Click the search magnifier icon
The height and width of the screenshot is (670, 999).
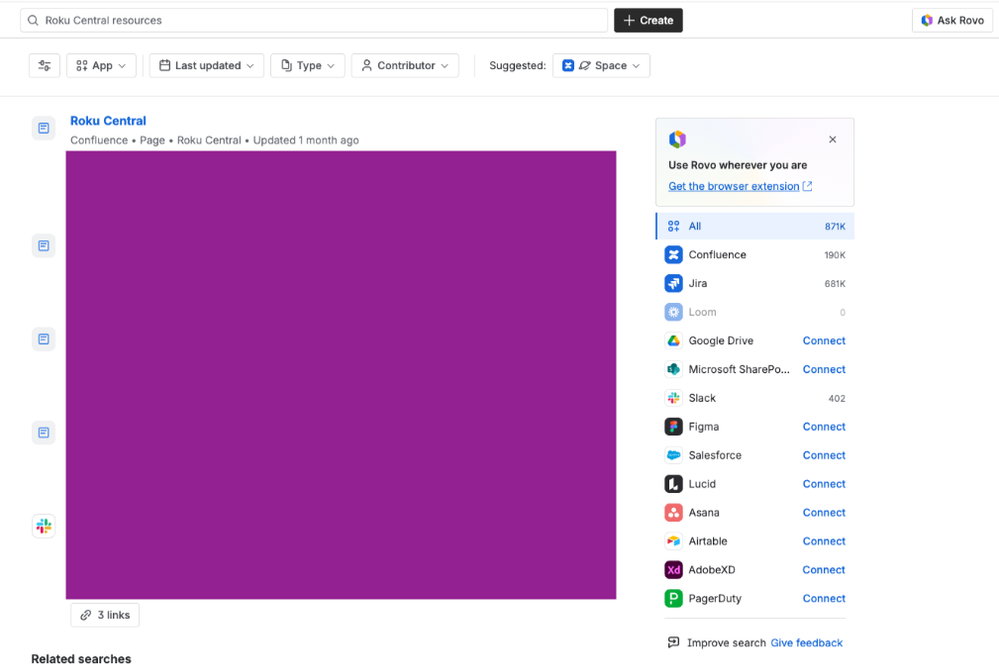33,20
